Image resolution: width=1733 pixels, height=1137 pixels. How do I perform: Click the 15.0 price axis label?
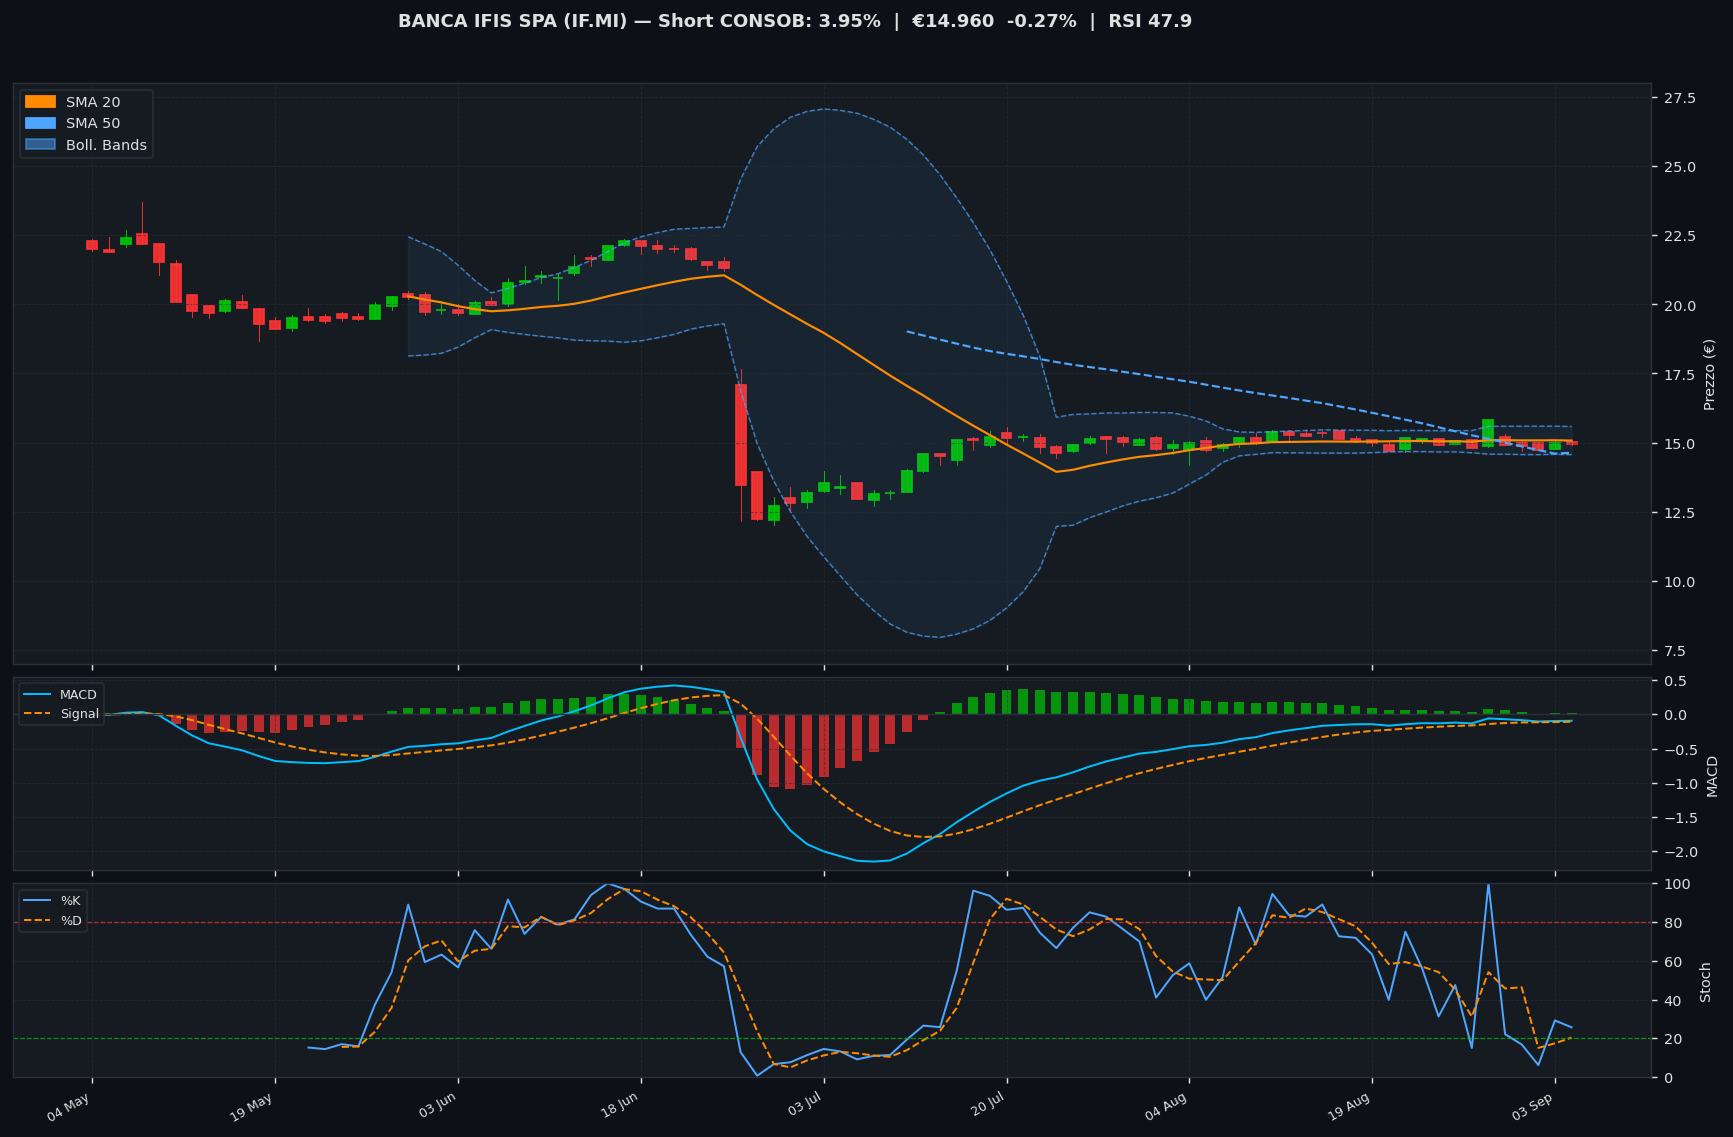[x=1679, y=444]
